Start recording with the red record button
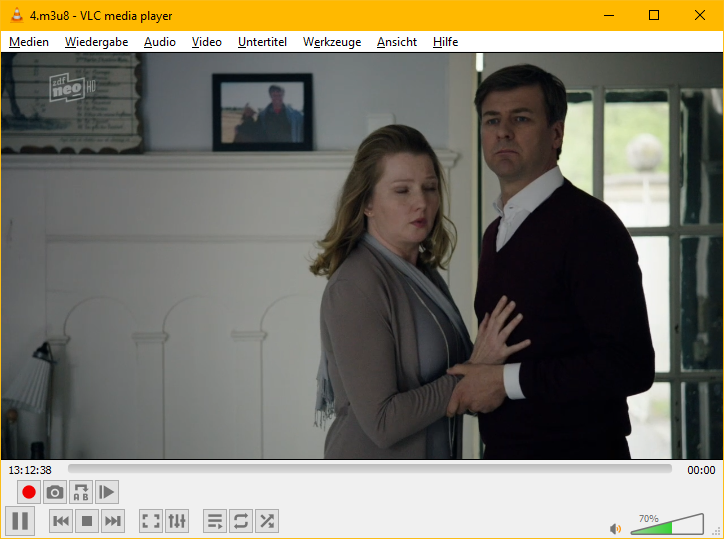Viewport: 724px width, 539px height. tap(29, 492)
